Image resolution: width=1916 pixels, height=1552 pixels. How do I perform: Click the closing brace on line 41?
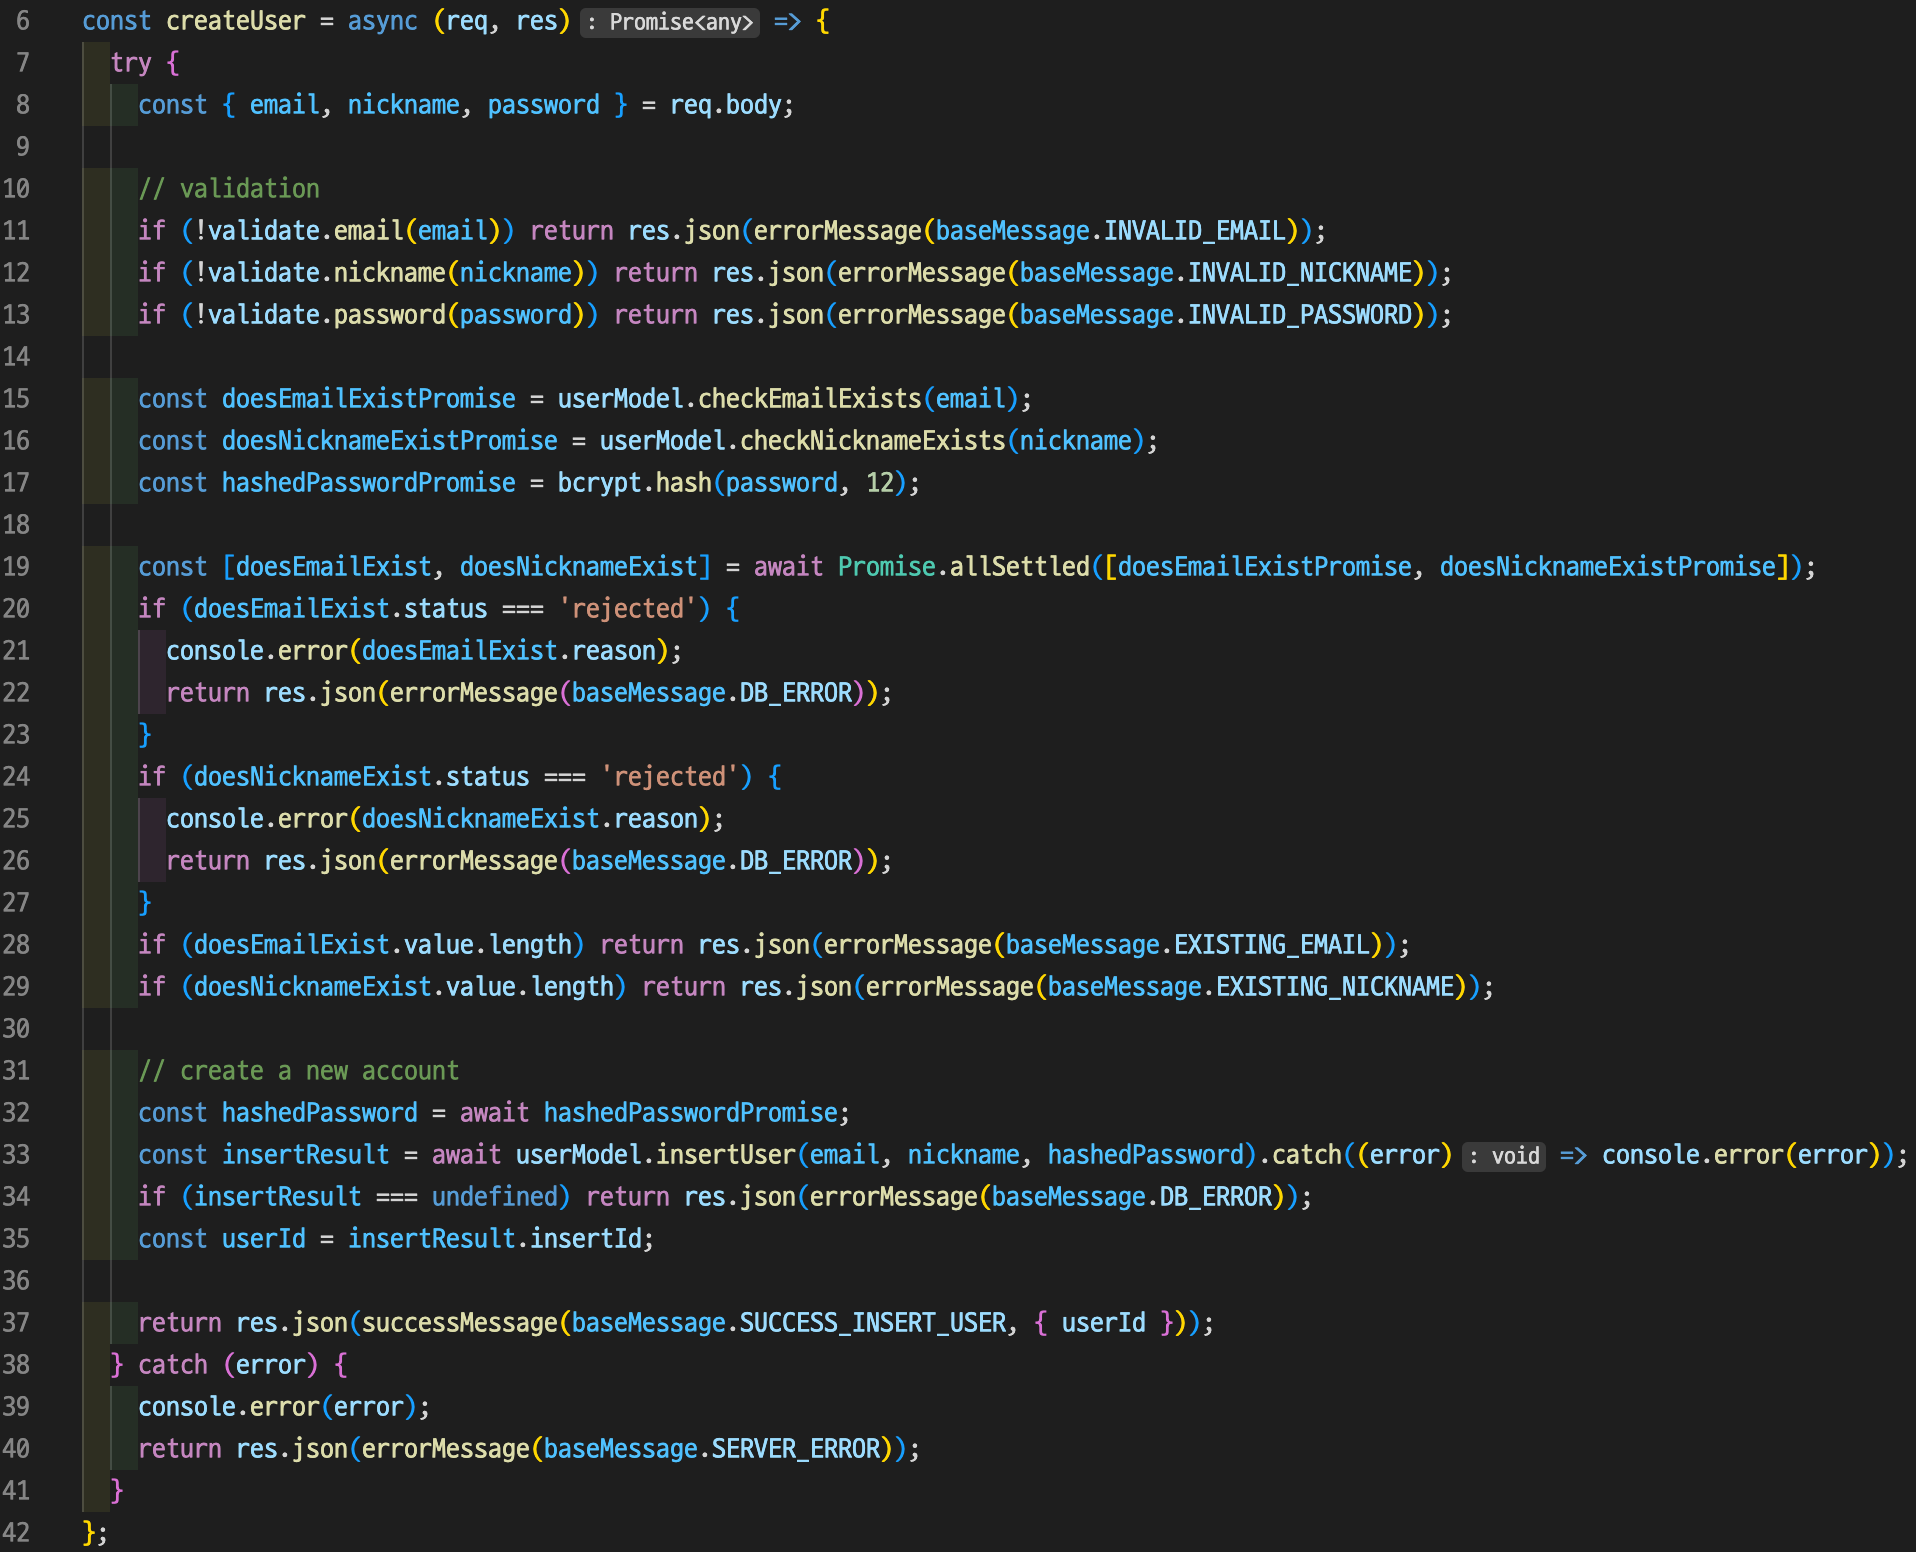117,1491
